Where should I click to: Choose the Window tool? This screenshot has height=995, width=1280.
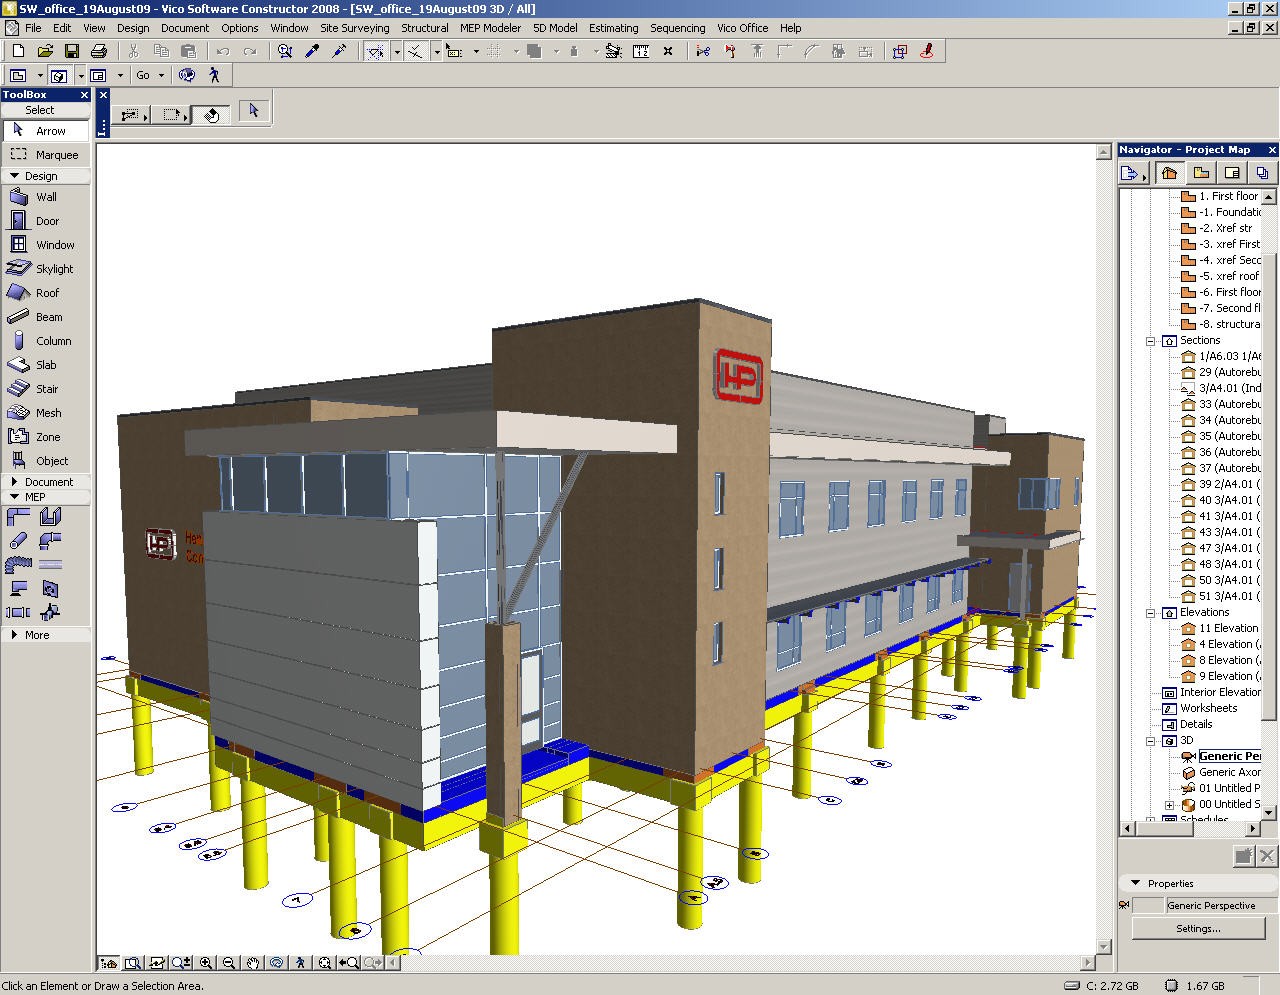click(x=46, y=245)
